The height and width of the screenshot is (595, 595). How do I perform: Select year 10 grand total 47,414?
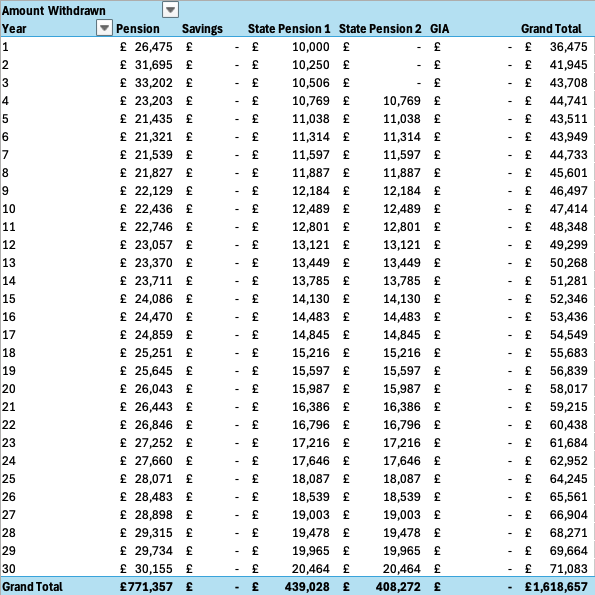tap(568, 209)
